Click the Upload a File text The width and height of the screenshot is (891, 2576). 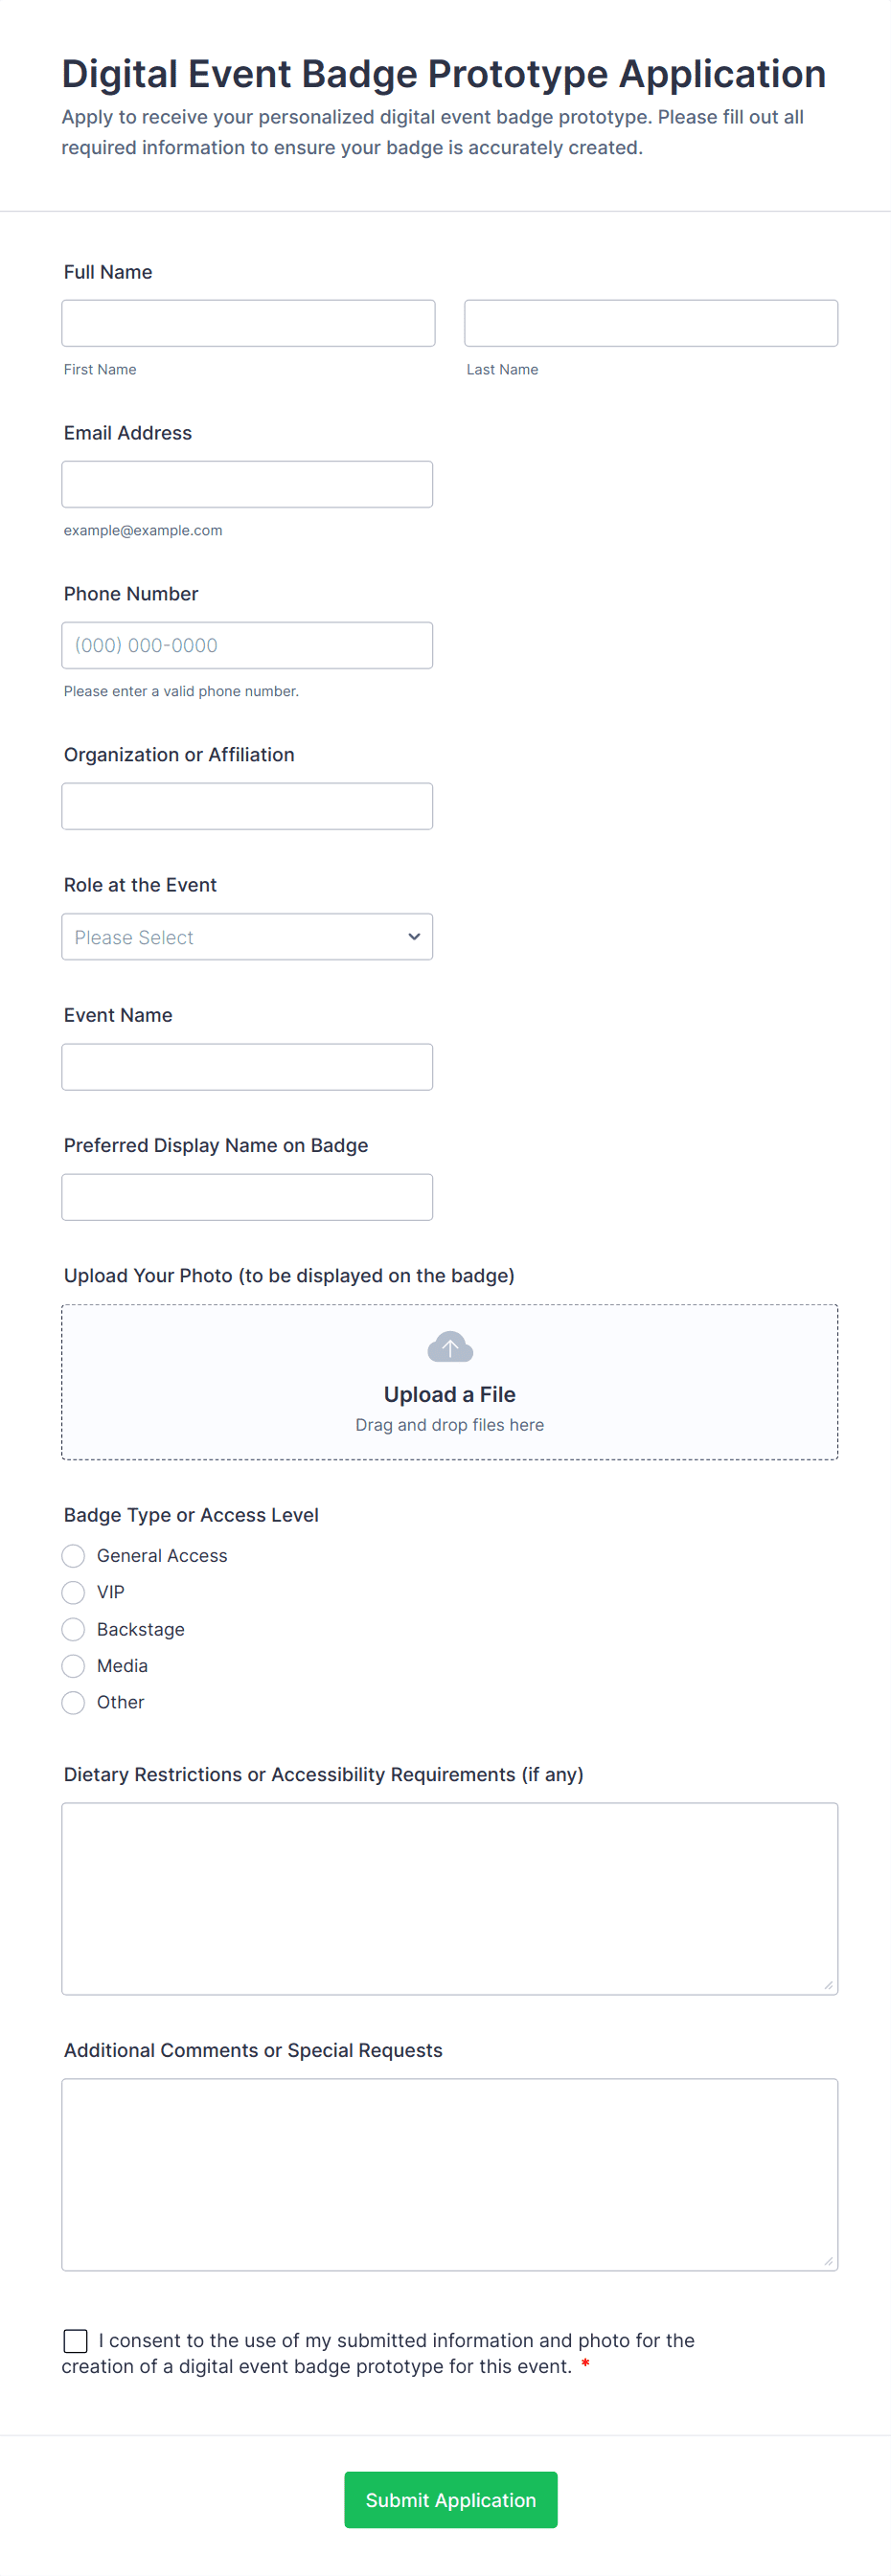pos(450,1394)
